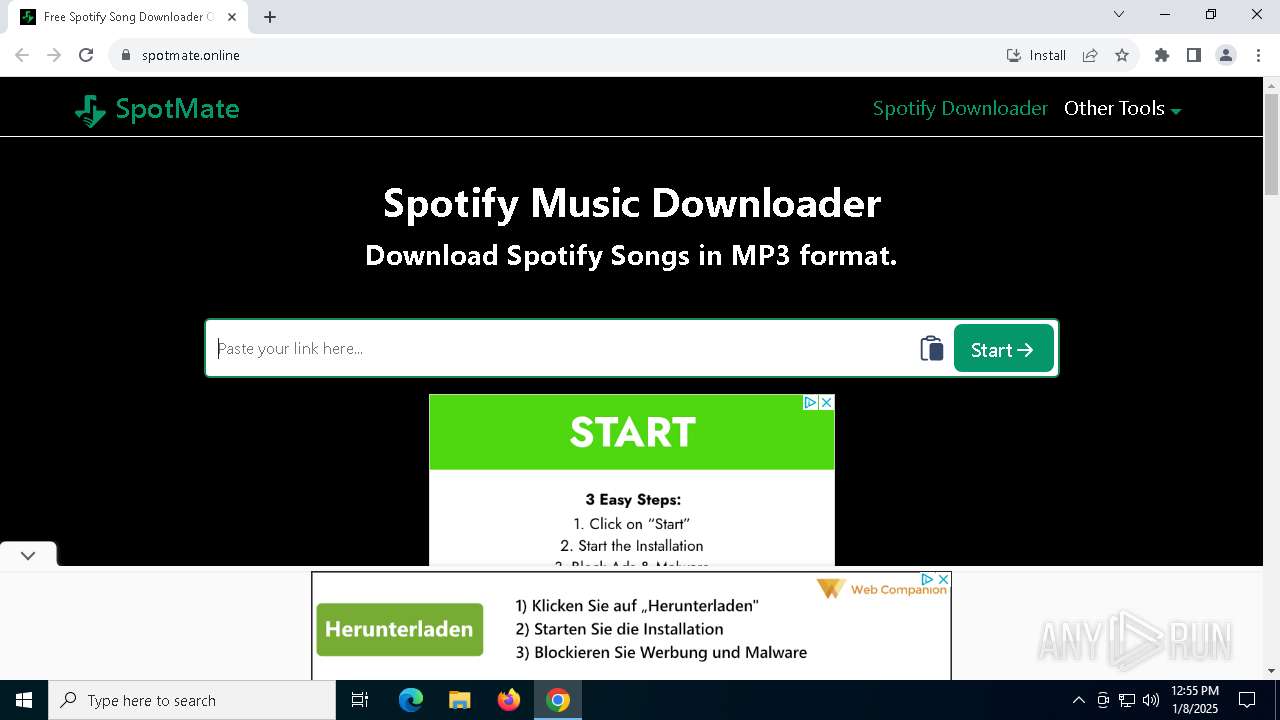Close the START ad with X icon
The width and height of the screenshot is (1280, 720).
tap(826, 402)
